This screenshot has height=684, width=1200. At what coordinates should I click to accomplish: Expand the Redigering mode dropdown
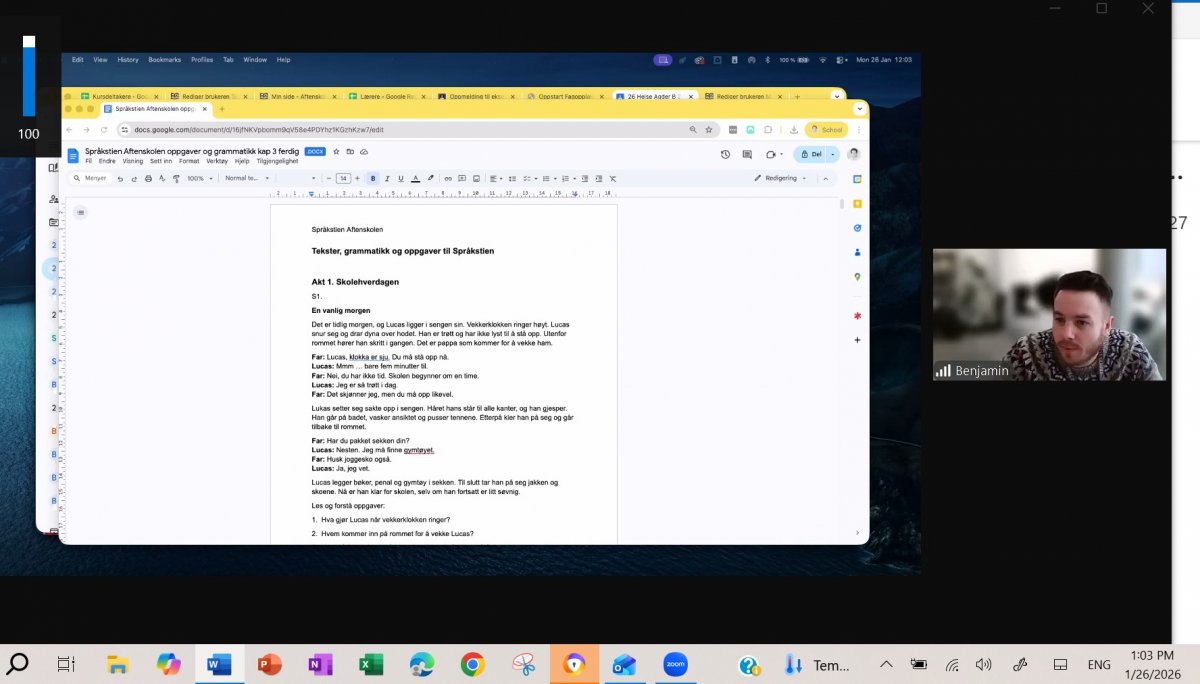tap(780, 178)
